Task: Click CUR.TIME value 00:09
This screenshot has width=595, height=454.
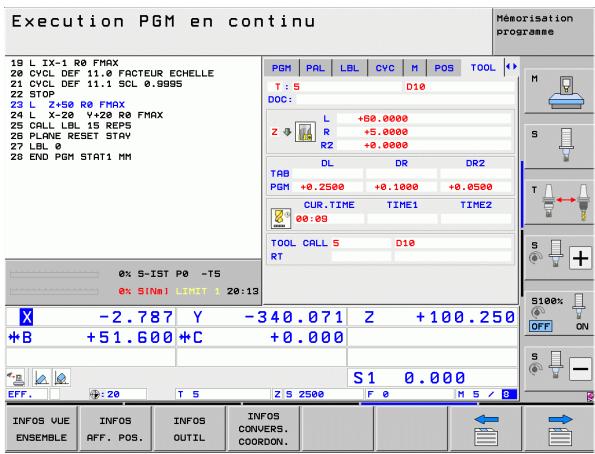Action: [311, 219]
